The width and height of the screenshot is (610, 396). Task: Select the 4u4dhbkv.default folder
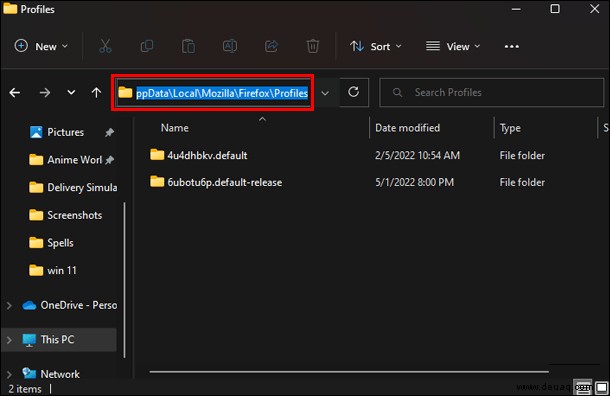(x=207, y=156)
